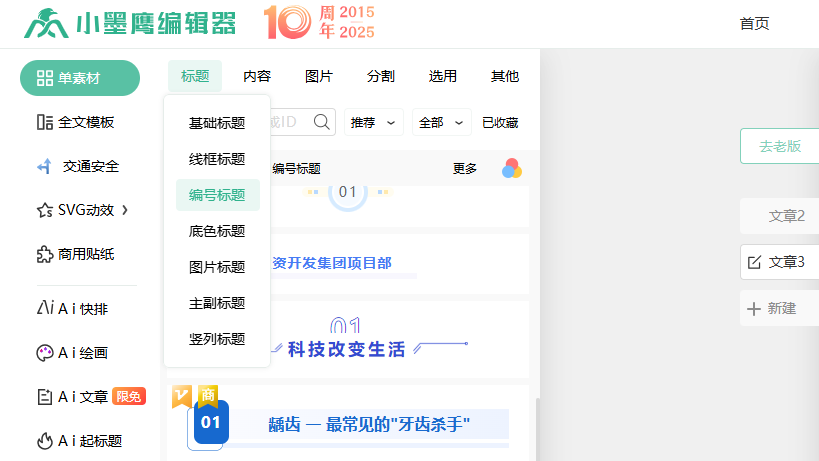Open 交通安全 category in sidebar

pos(78,166)
